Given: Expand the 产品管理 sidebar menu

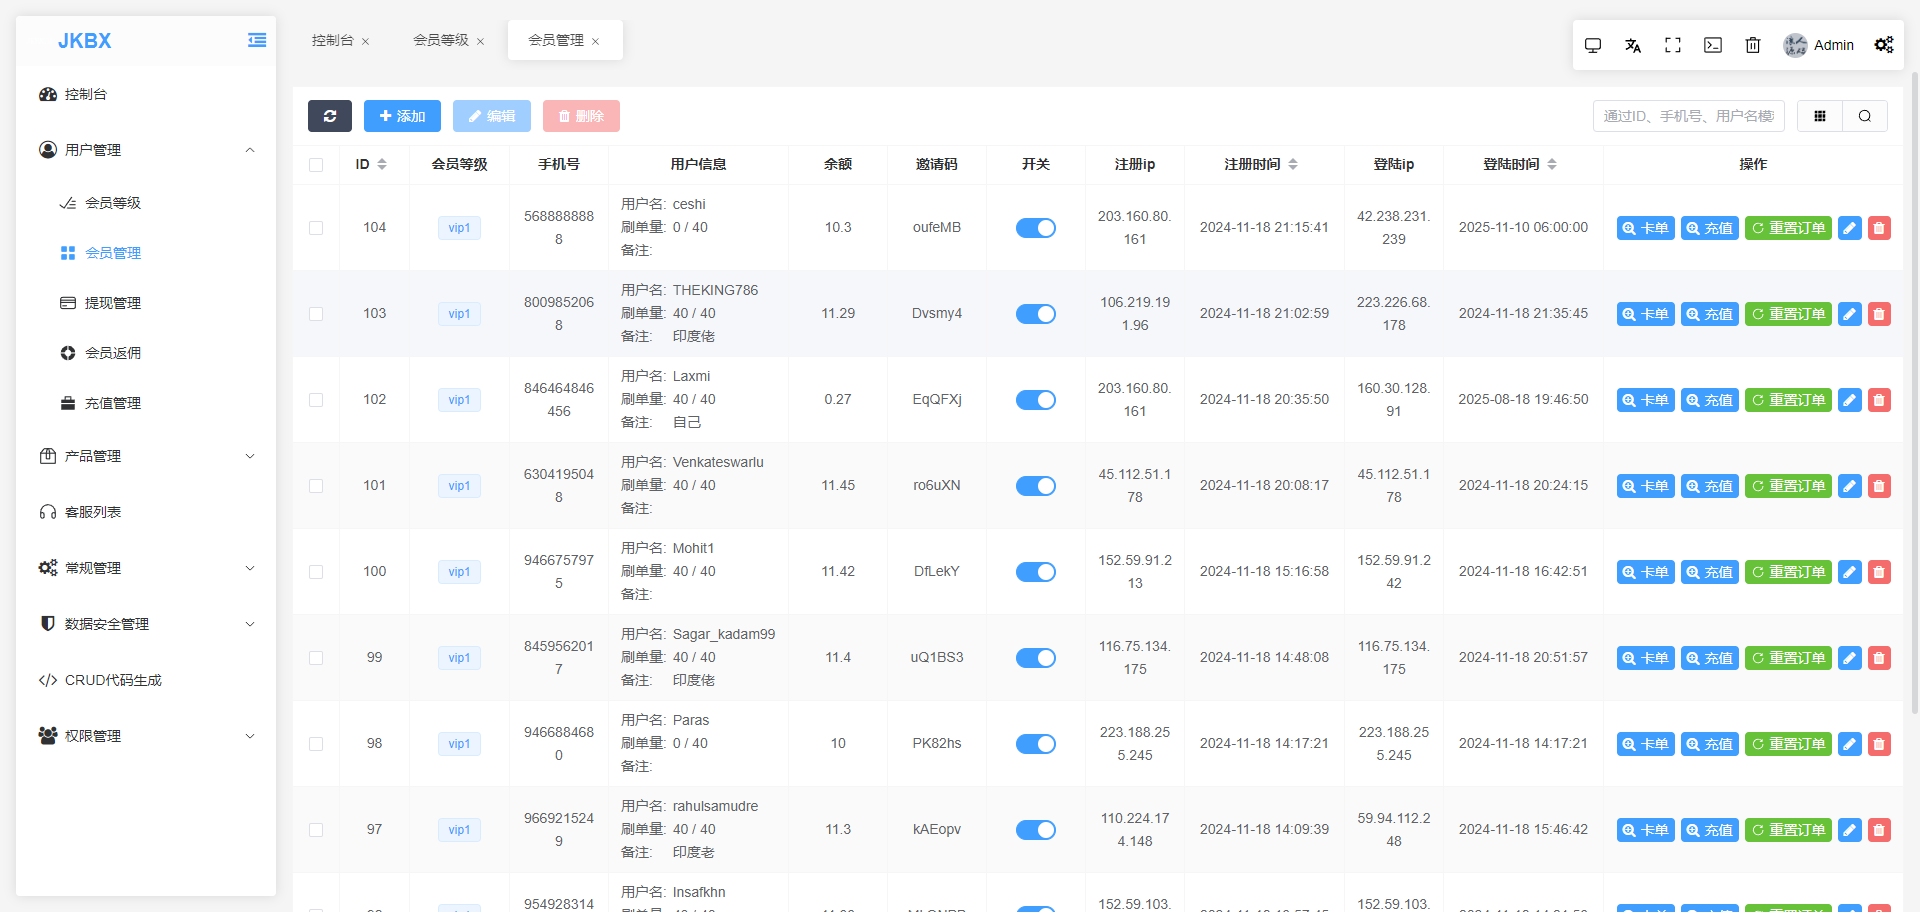Looking at the screenshot, I should (x=146, y=456).
